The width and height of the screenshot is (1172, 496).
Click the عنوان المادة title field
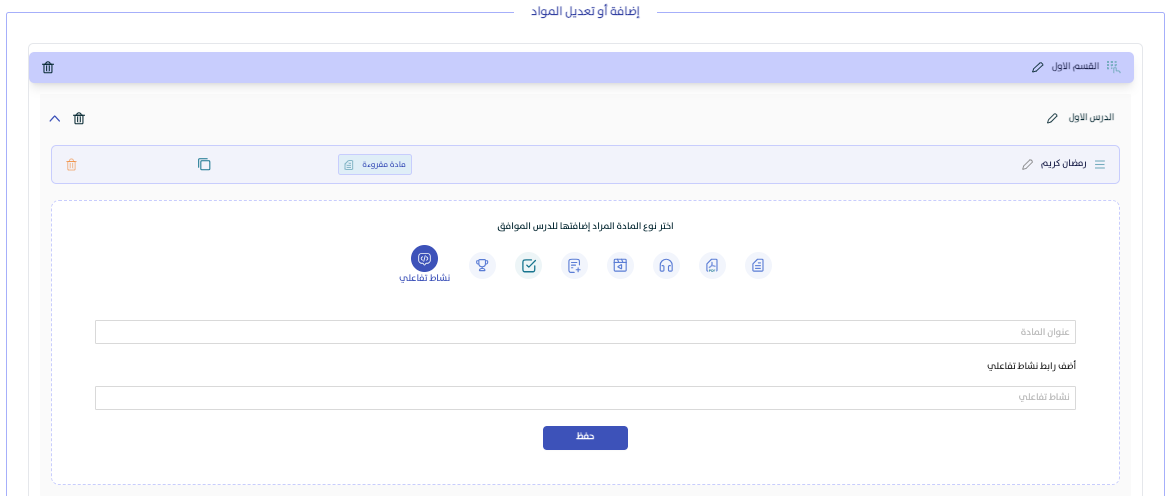pyautogui.click(x=585, y=332)
